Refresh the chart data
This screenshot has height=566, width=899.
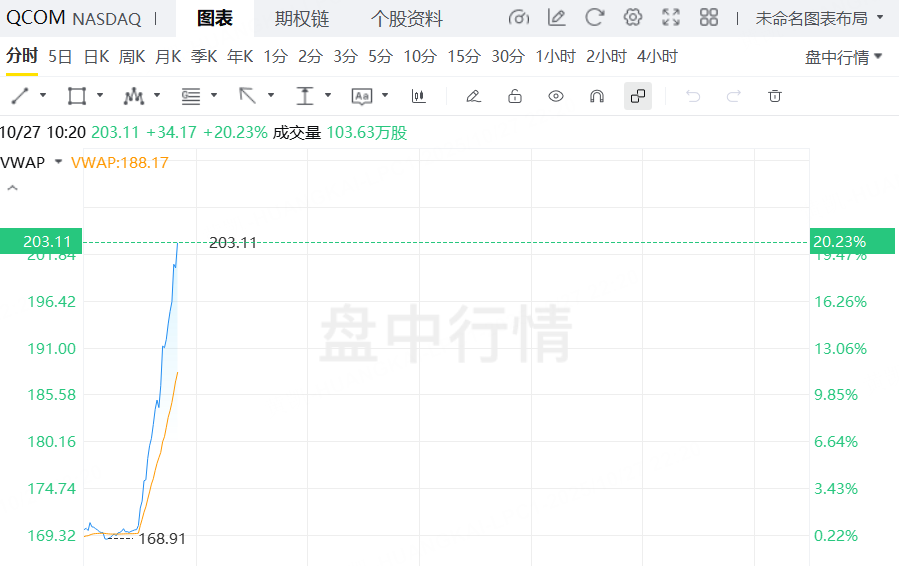click(x=595, y=17)
